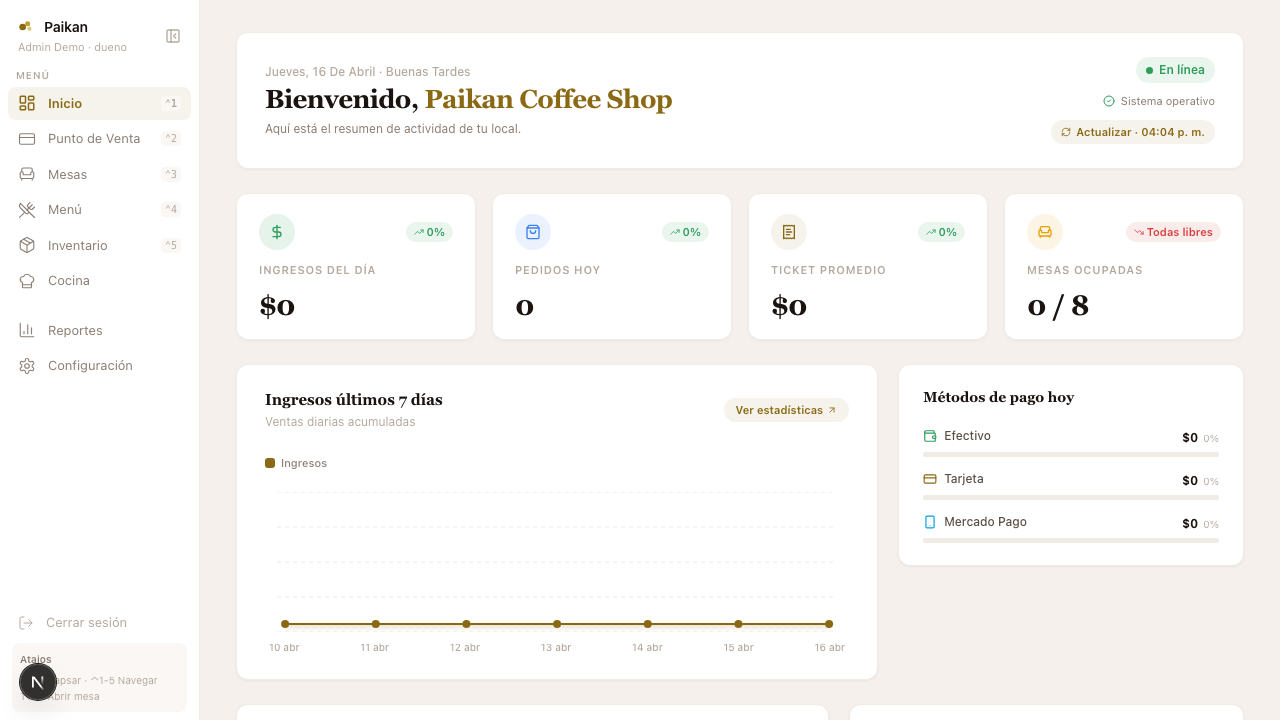Viewport: 1280px width, 720px height.
Task: Click the Reportes bar chart icon
Action: point(27,330)
